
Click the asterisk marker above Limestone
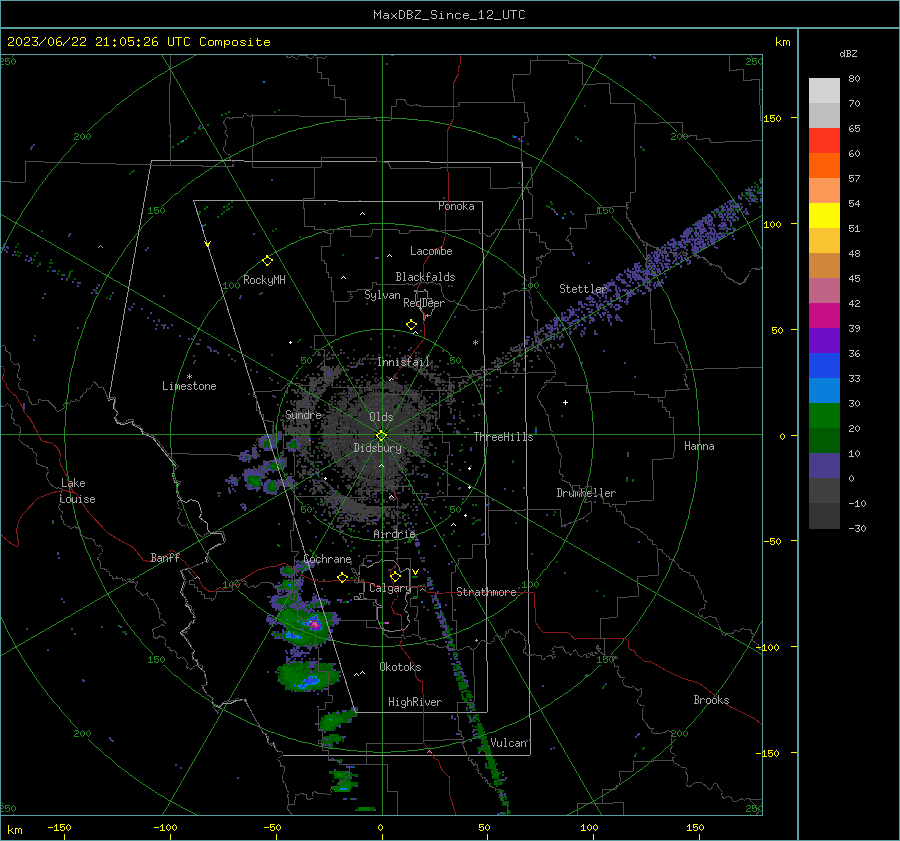point(189,377)
